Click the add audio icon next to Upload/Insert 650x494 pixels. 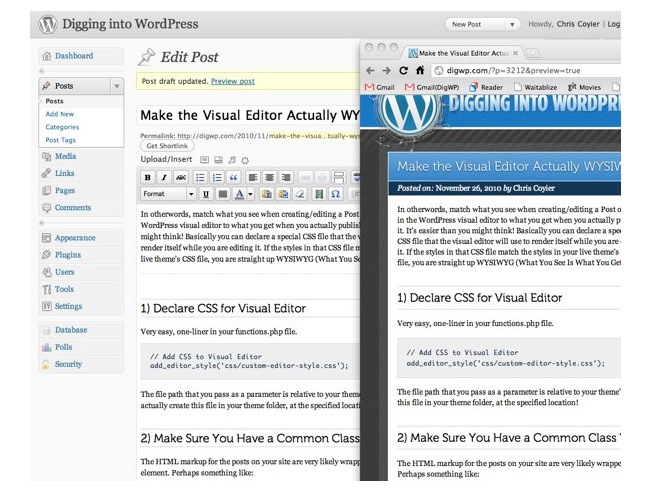click(231, 159)
